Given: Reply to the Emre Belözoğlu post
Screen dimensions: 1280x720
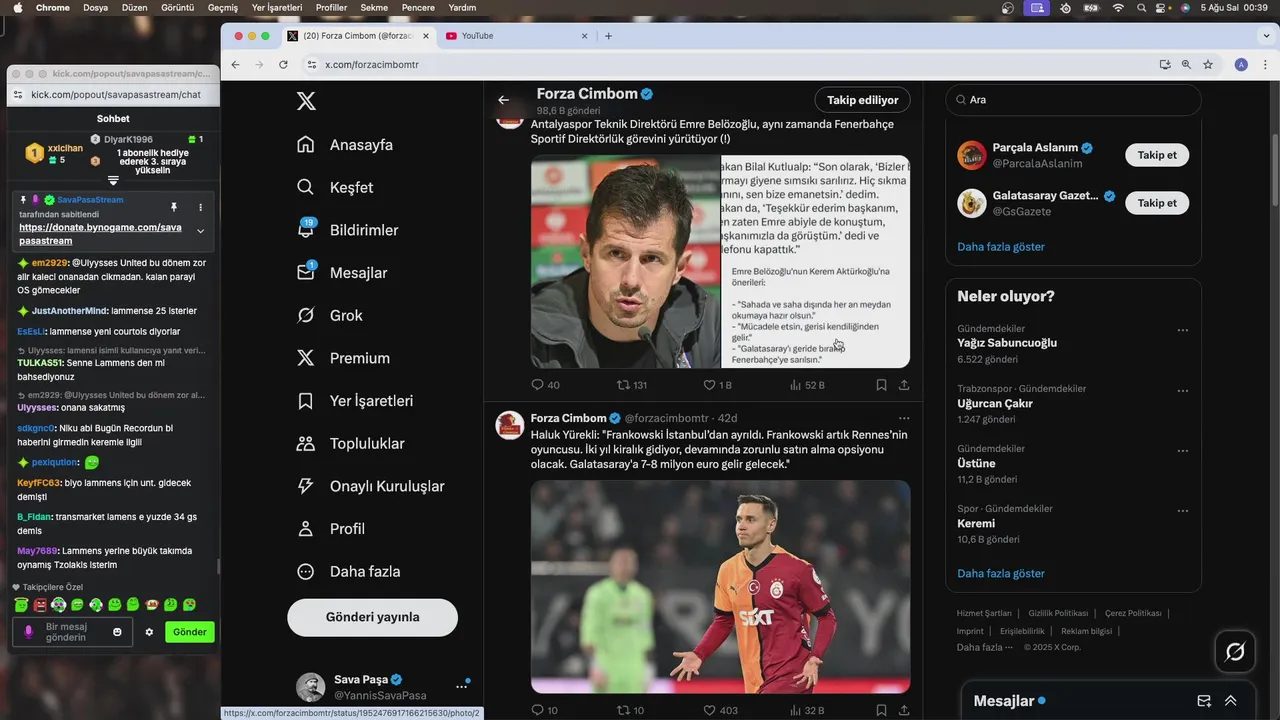Looking at the screenshot, I should (x=545, y=385).
